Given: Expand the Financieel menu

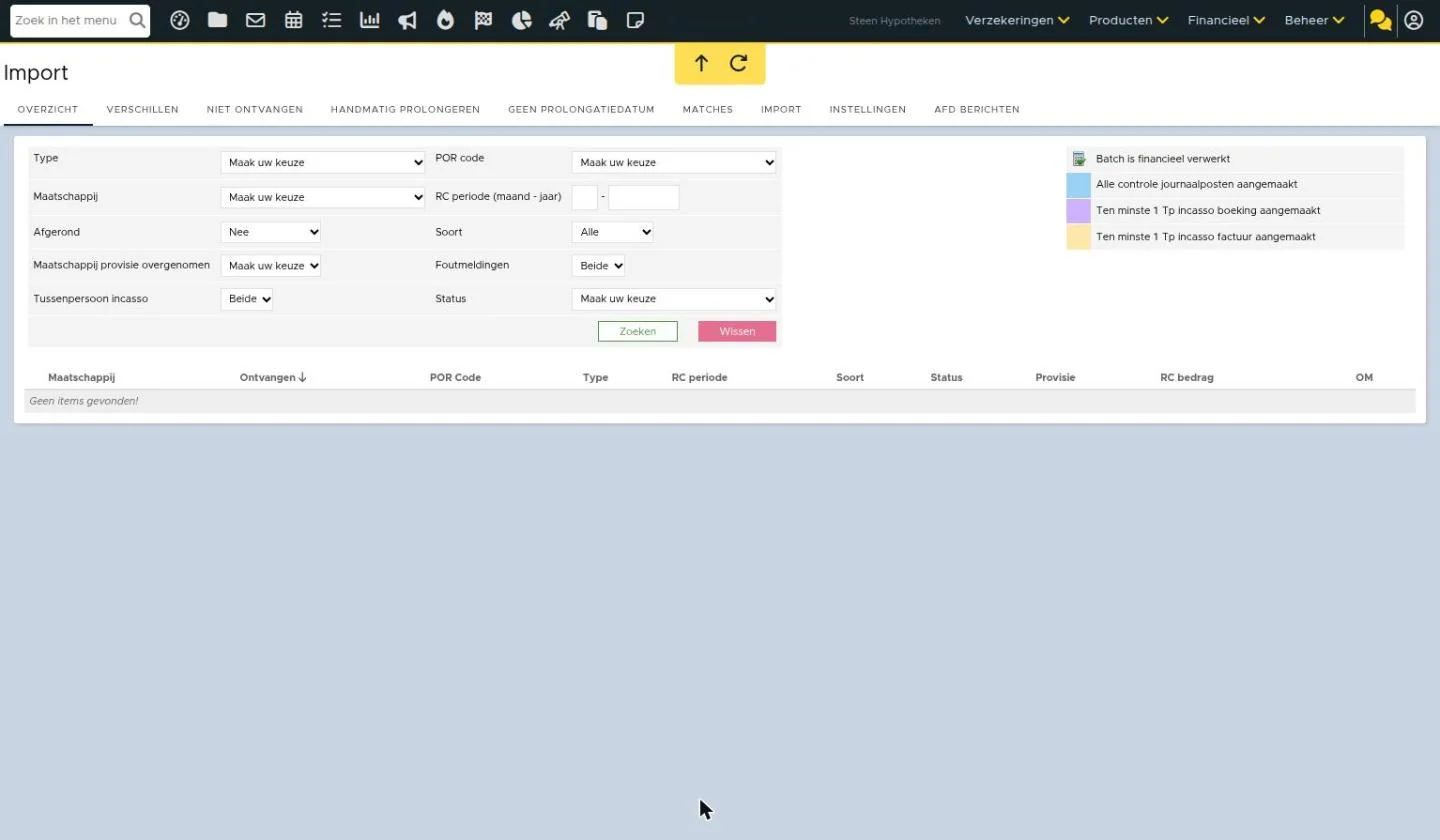Looking at the screenshot, I should pos(1226,20).
